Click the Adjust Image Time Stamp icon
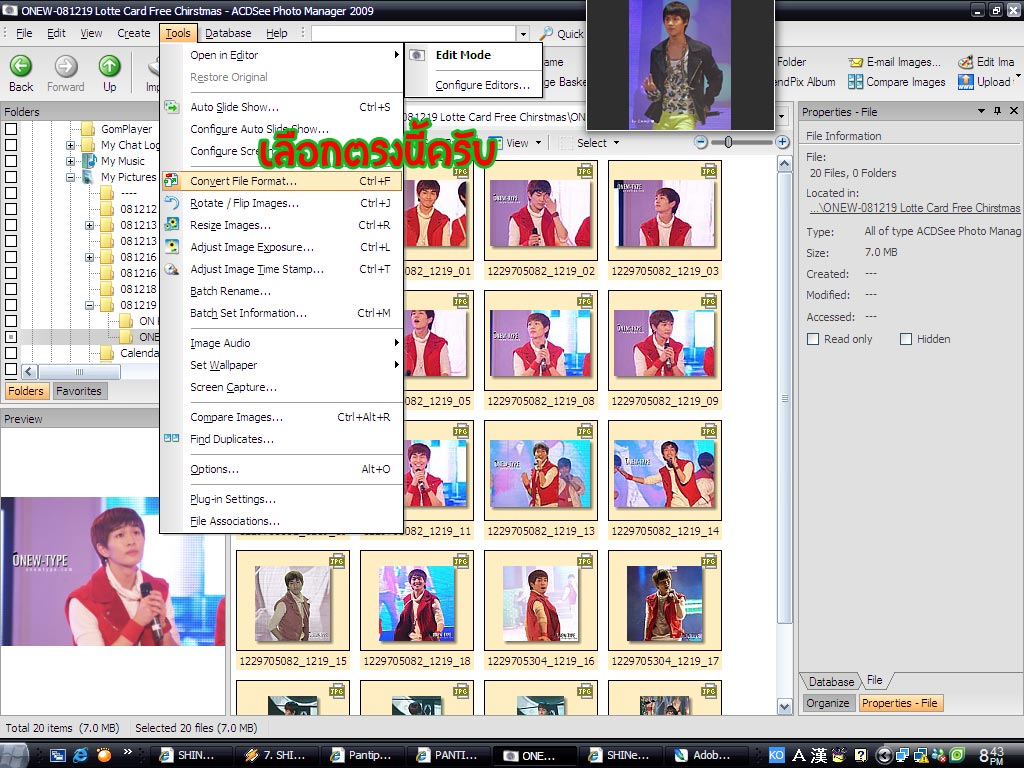 click(172, 269)
